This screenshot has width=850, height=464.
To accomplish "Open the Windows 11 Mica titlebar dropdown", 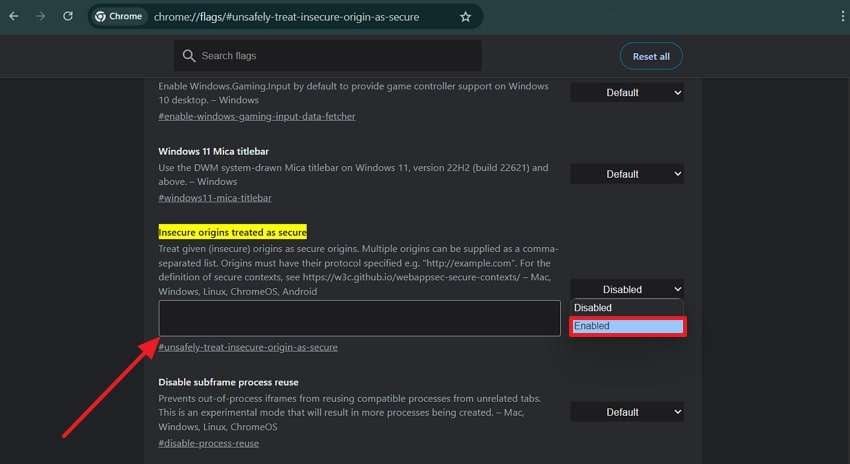I will [627, 174].
